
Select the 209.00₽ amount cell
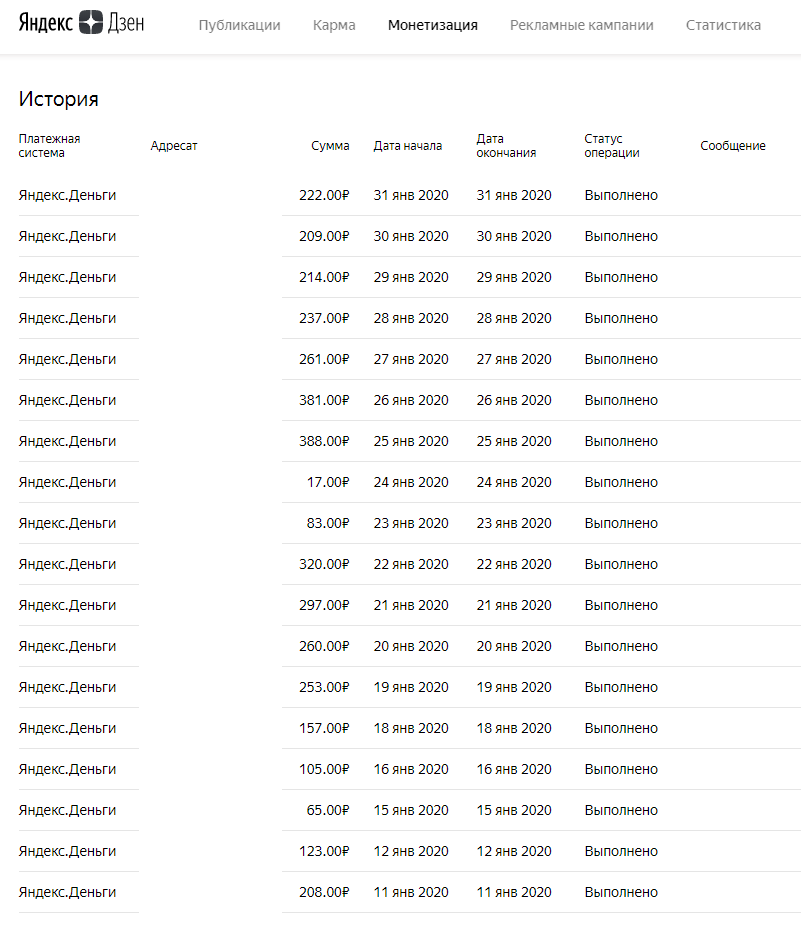click(324, 236)
